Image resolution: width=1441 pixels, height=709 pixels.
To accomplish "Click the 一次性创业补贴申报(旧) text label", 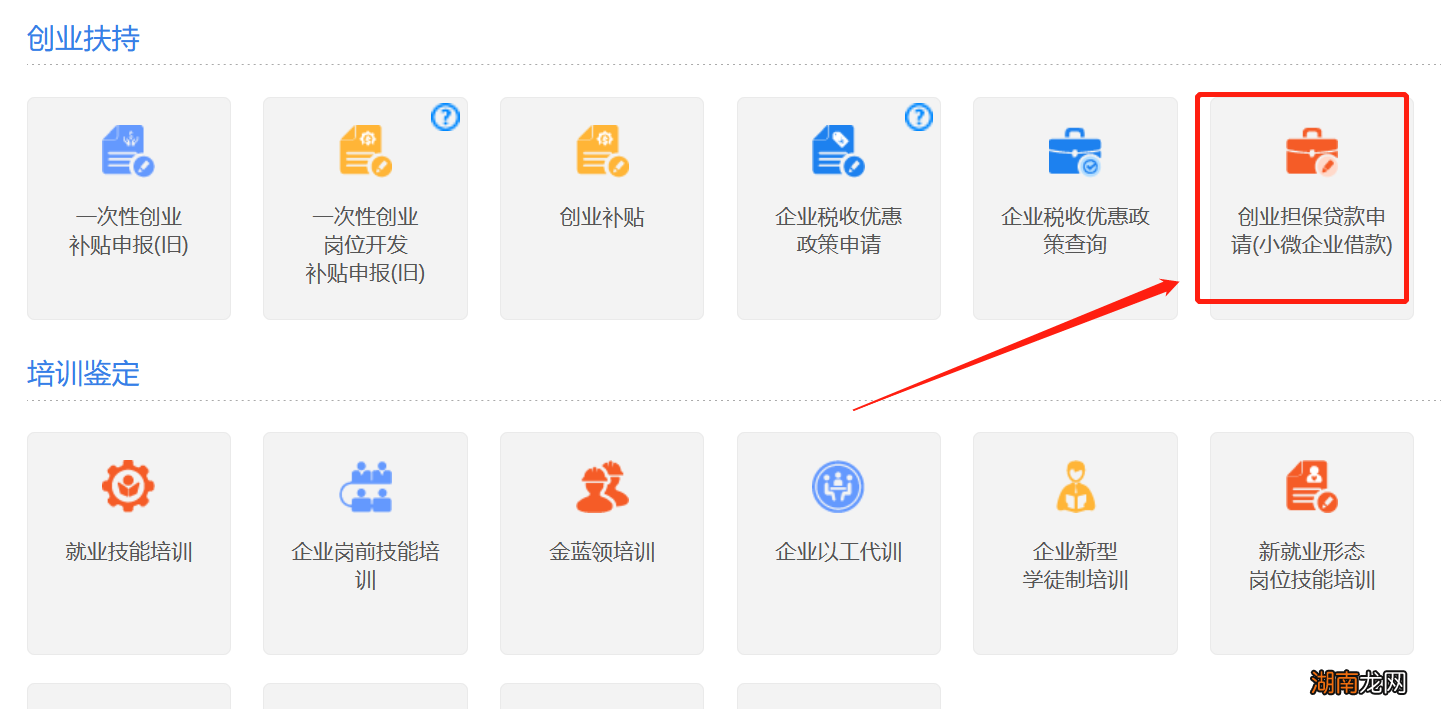I will tap(128, 229).
